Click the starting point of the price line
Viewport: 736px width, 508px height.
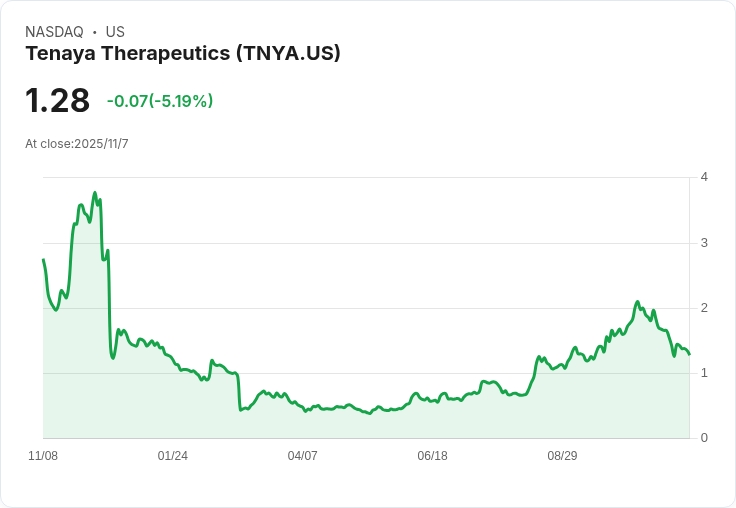[43, 259]
